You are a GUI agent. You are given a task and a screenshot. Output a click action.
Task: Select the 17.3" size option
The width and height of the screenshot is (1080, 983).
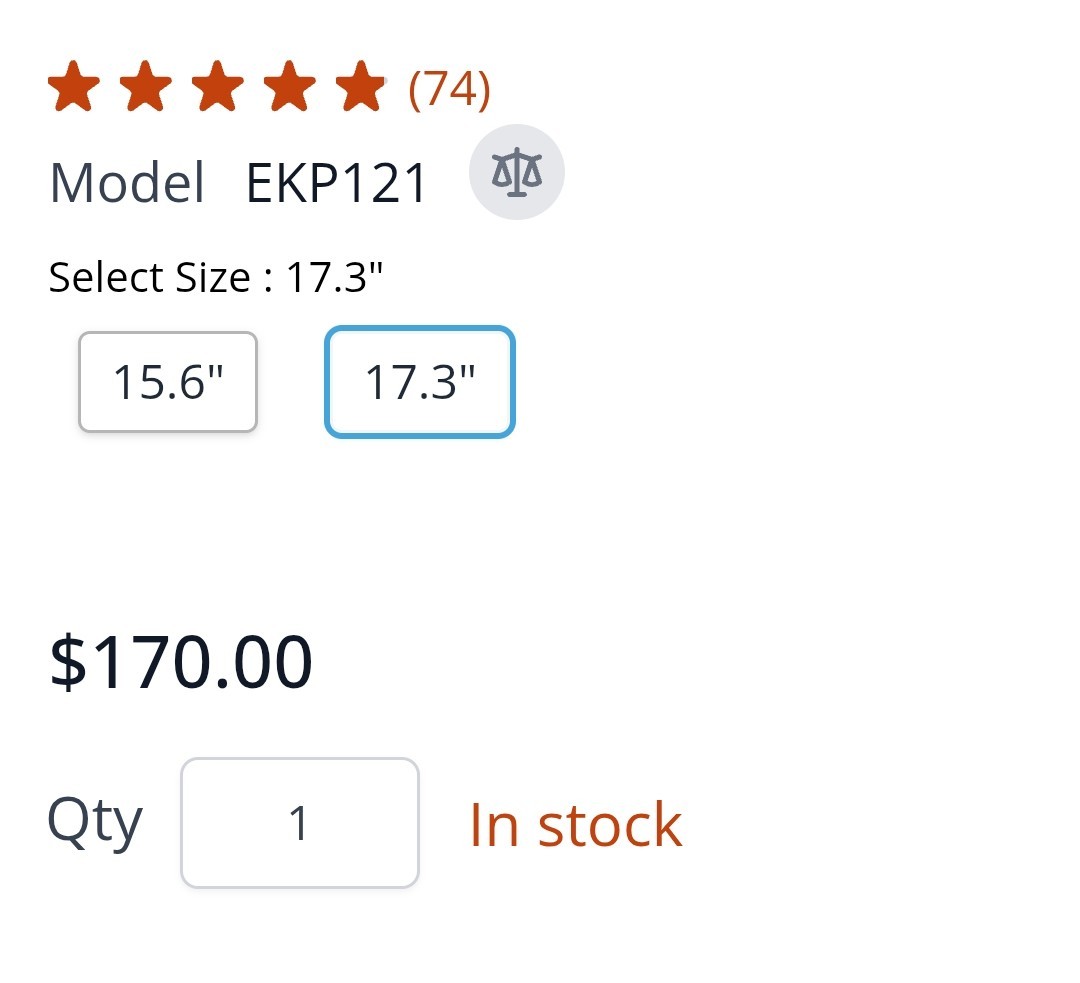point(420,382)
